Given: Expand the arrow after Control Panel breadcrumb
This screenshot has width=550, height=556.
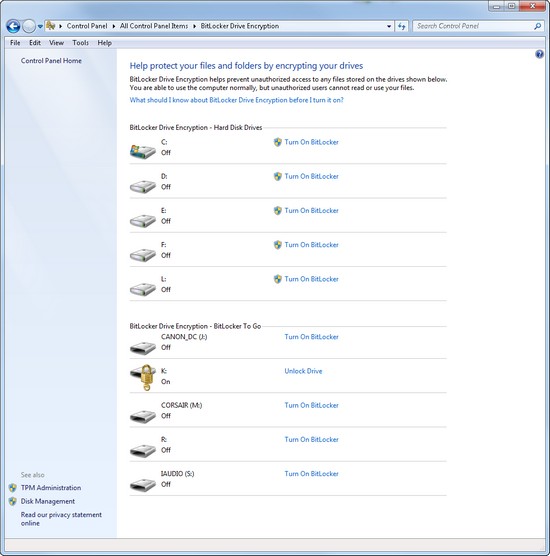Looking at the screenshot, I should [x=114, y=26].
